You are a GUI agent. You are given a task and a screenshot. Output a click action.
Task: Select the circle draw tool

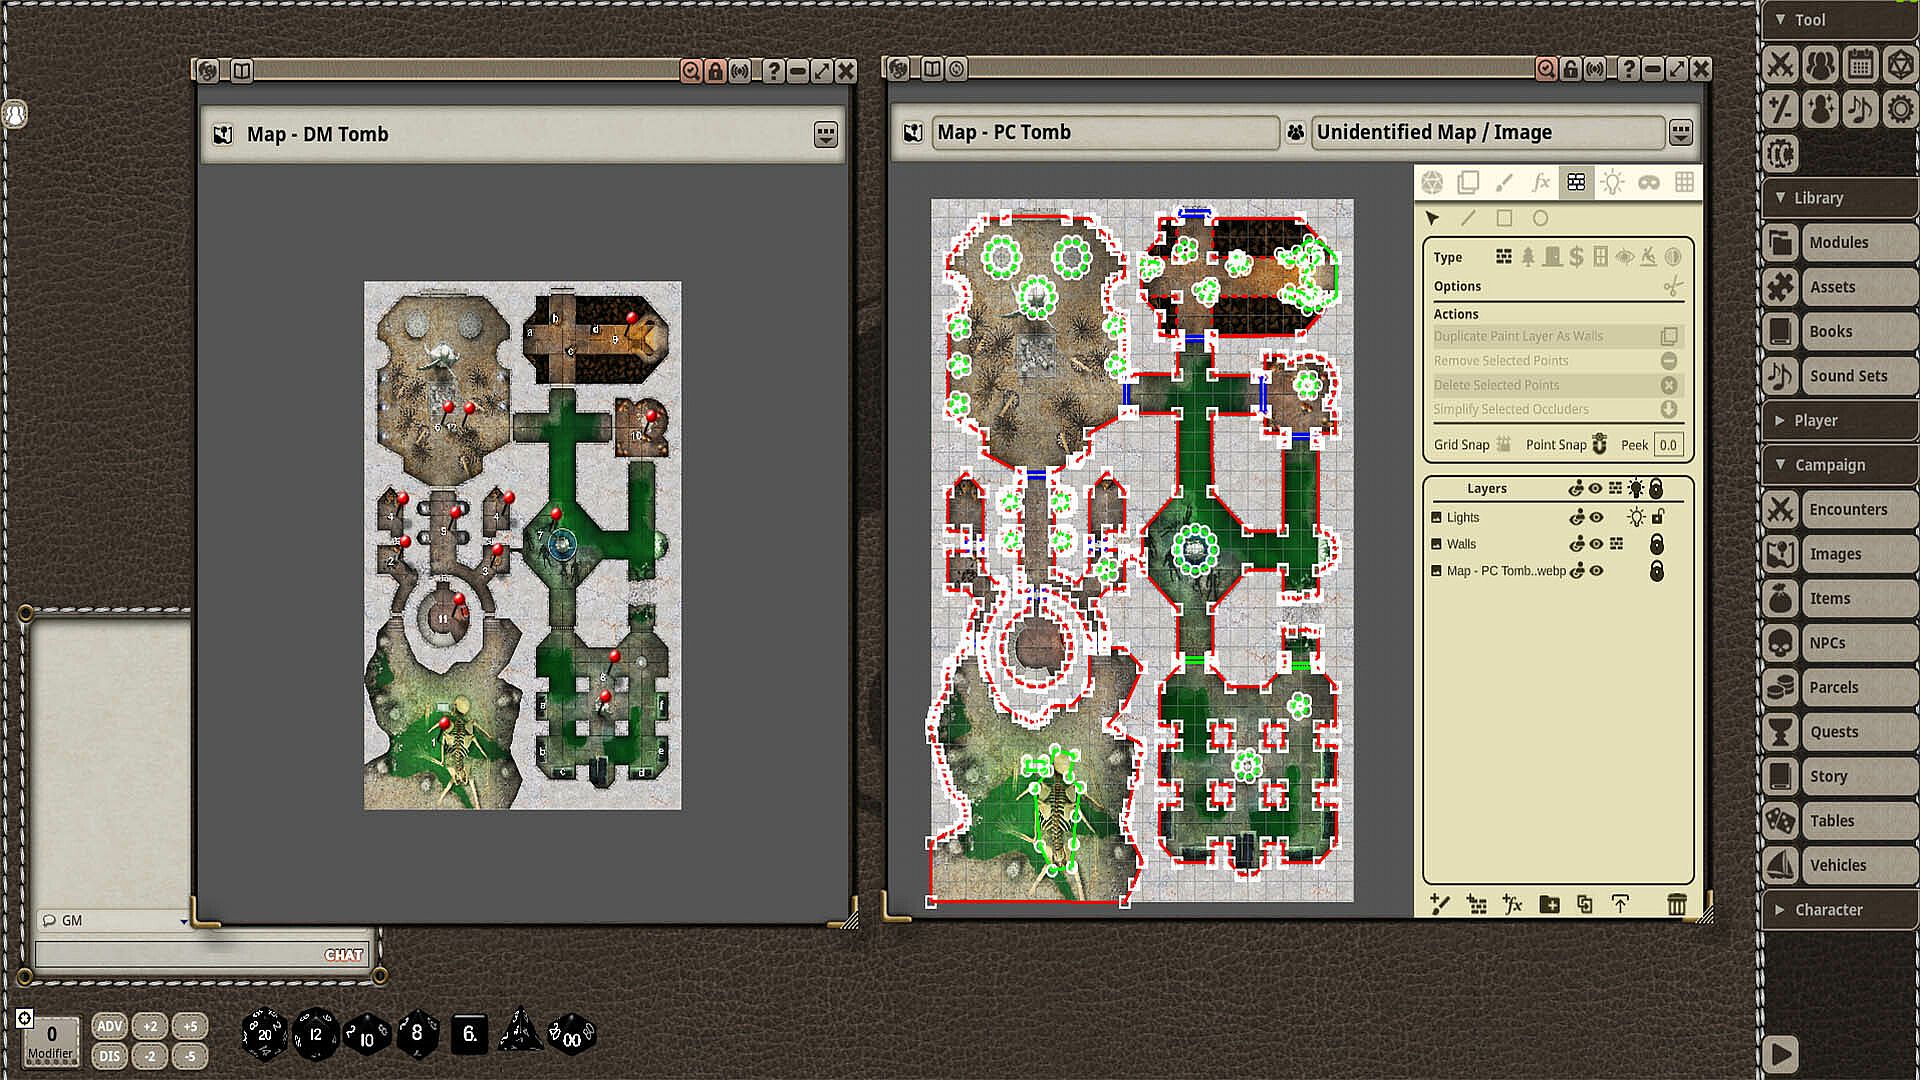click(1540, 218)
